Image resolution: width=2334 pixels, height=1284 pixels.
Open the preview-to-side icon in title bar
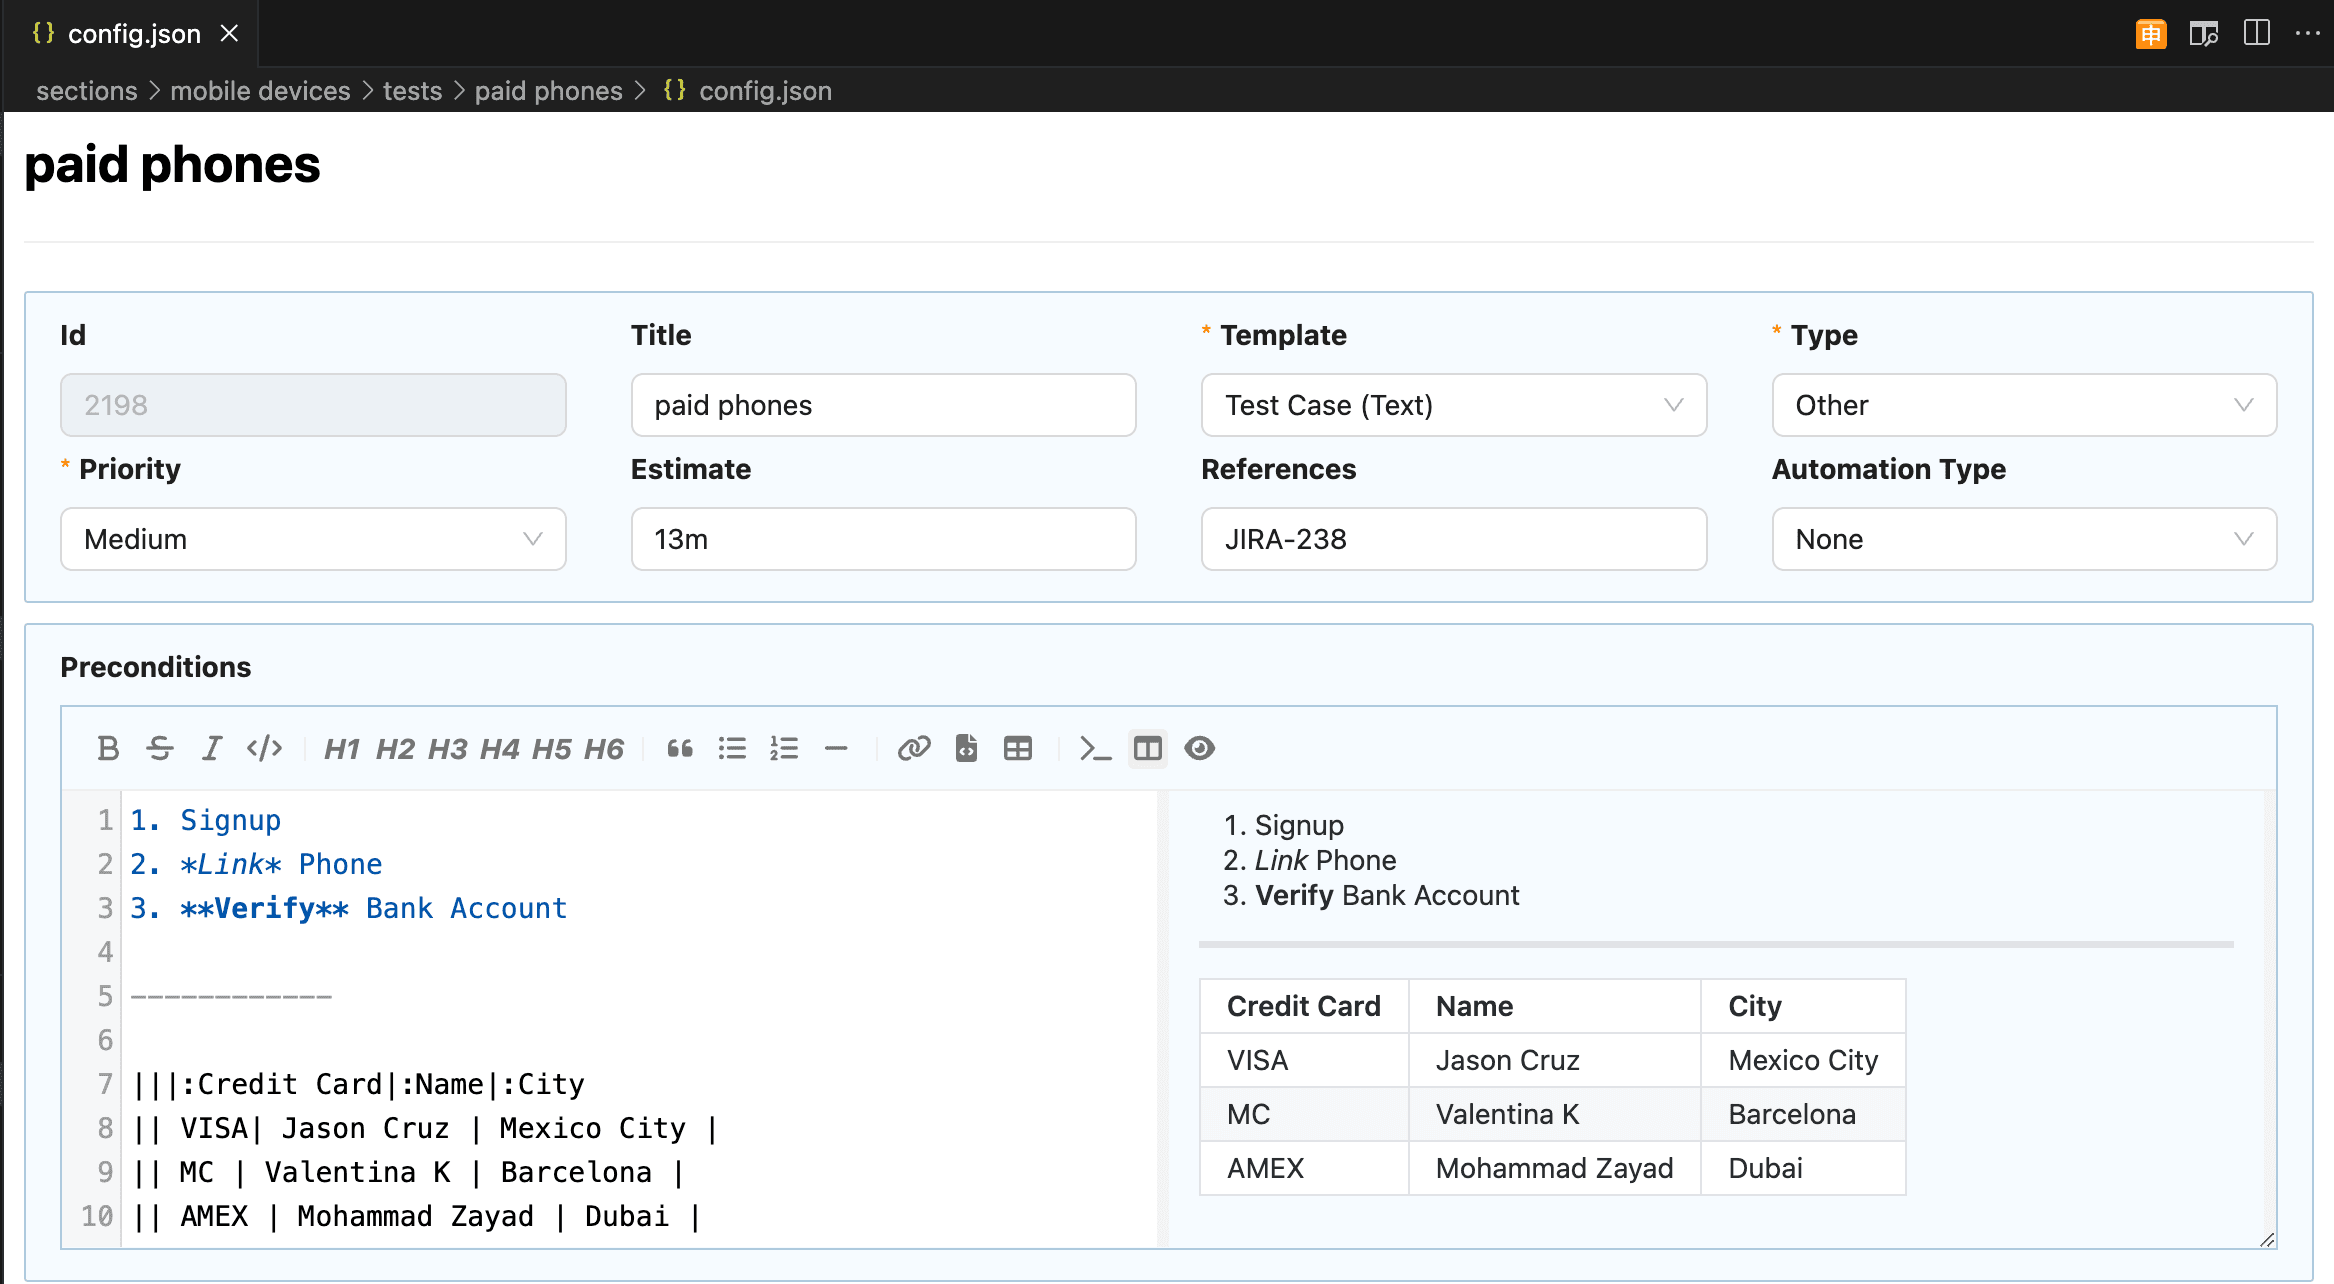tap(2204, 34)
